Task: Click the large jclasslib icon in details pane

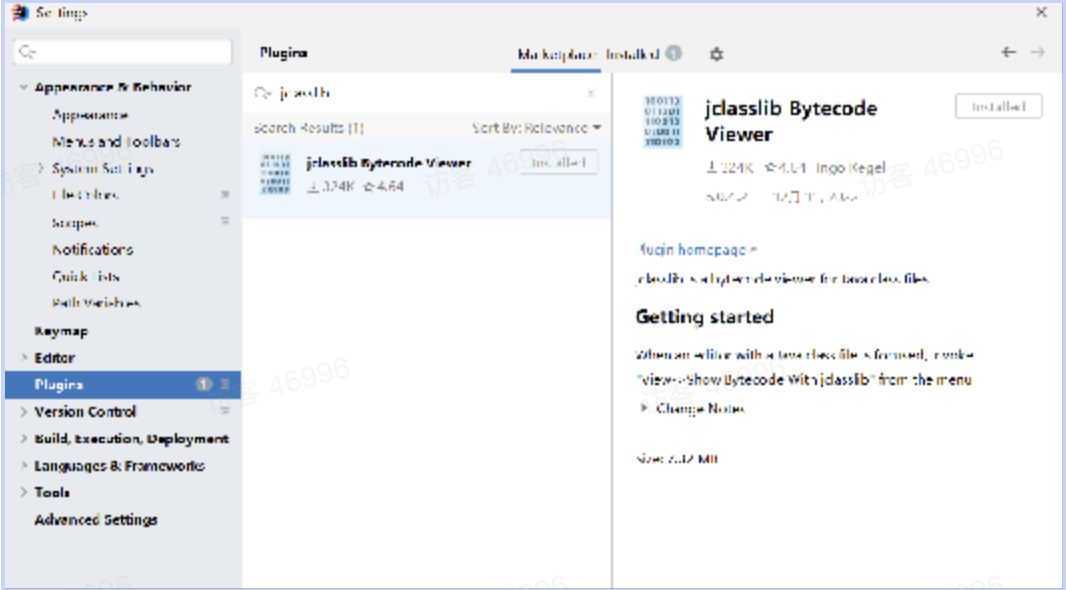Action: click(663, 122)
